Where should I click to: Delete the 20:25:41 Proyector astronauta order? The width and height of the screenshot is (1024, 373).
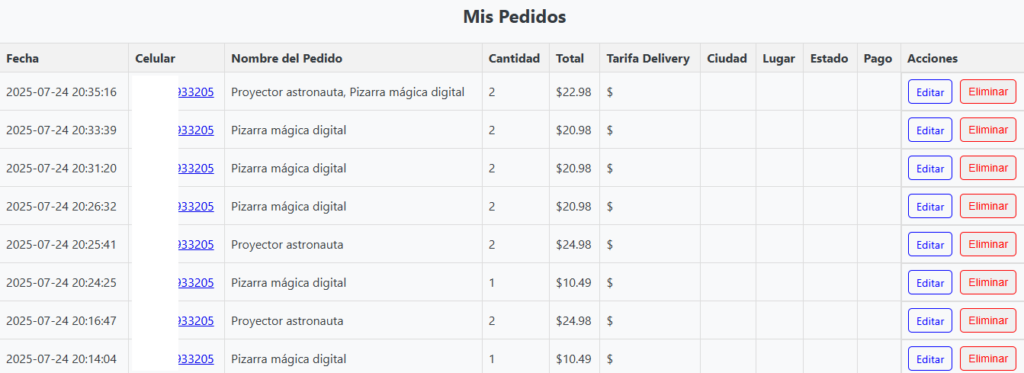pyautogui.click(x=988, y=244)
